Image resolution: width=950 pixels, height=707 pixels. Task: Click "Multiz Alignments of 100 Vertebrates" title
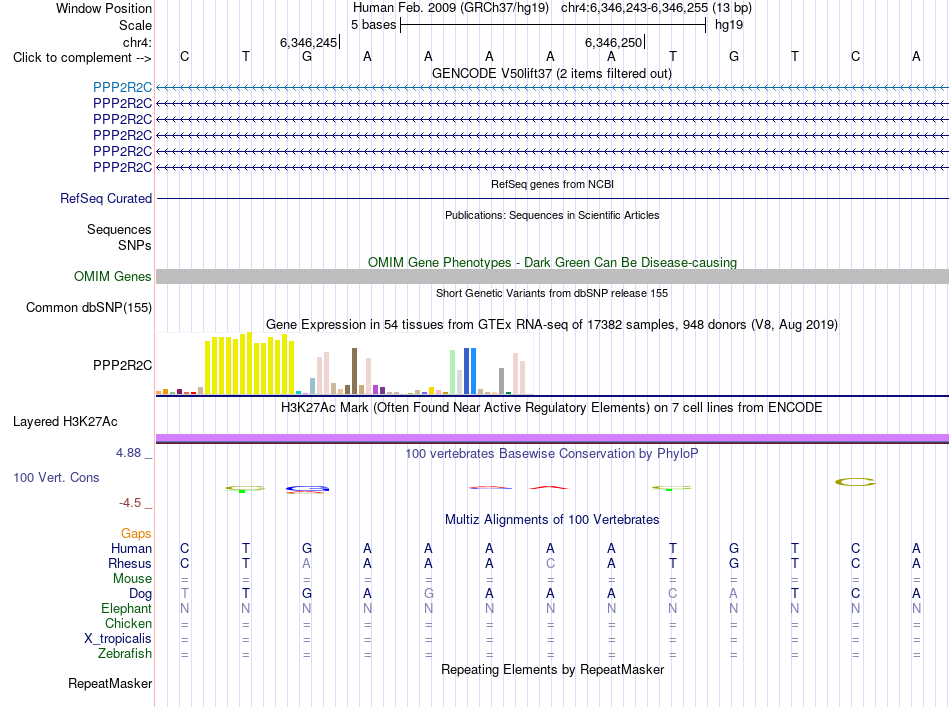[x=552, y=519]
